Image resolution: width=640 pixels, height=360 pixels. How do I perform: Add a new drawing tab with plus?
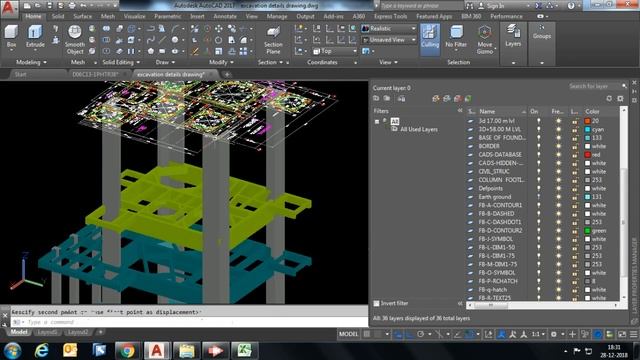(227, 74)
